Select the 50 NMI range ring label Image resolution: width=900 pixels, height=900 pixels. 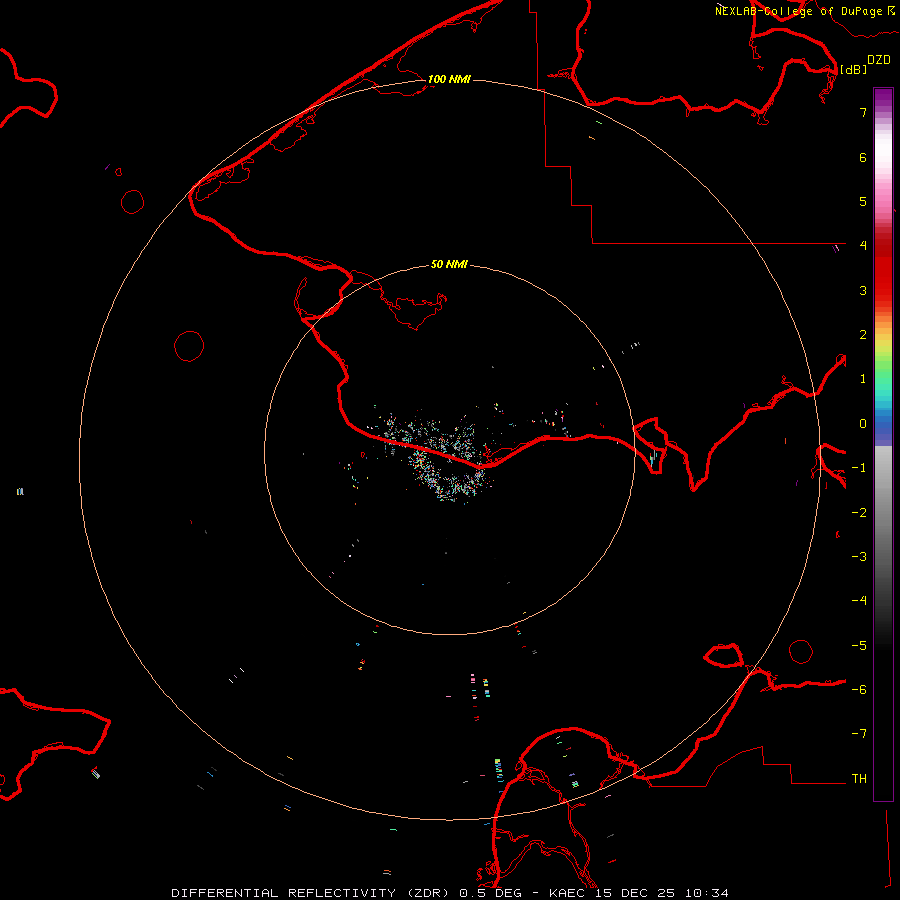coord(449,265)
